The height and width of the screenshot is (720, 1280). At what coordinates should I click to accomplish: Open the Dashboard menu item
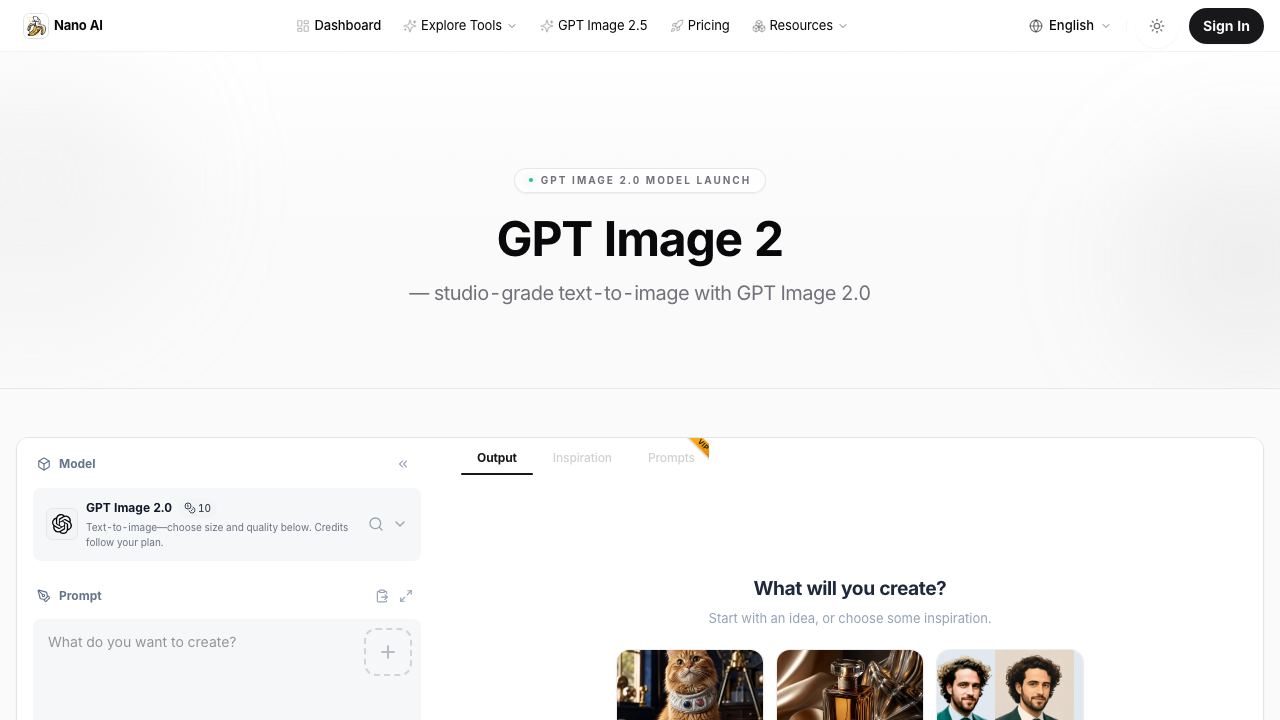coord(339,26)
